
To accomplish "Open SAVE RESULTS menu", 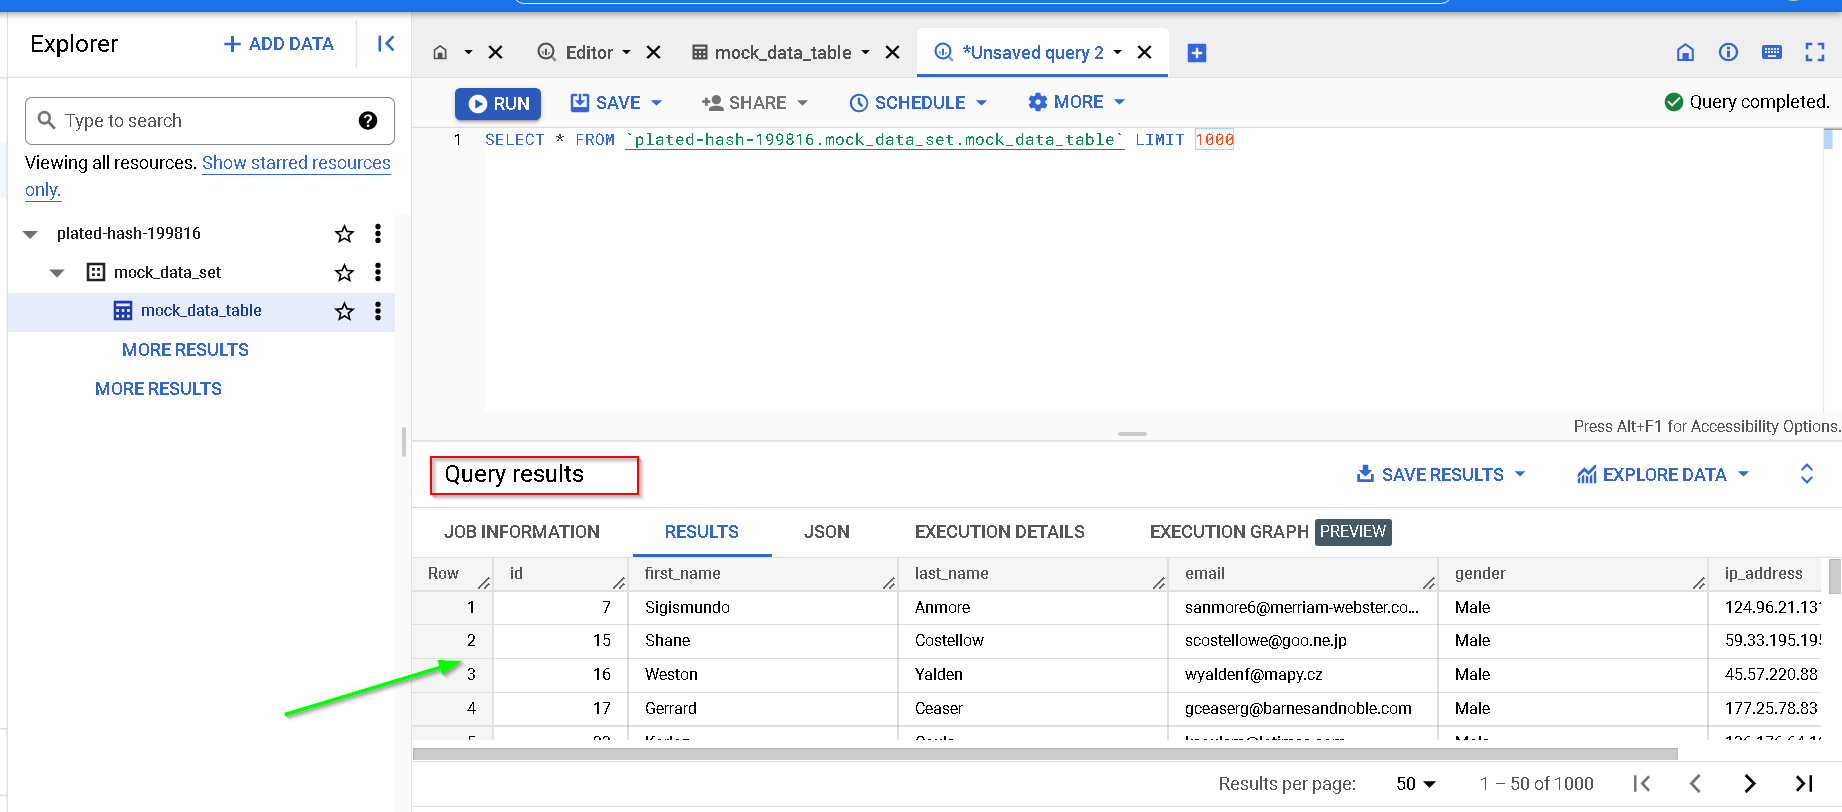I will [1441, 475].
